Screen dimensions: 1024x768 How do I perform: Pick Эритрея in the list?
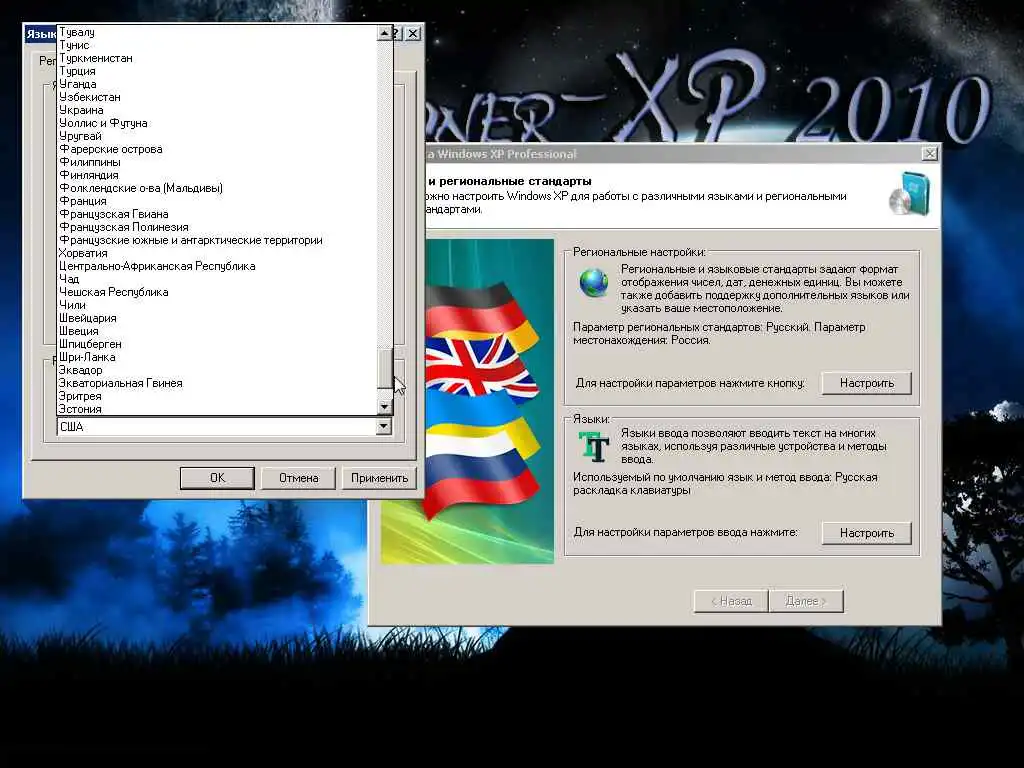click(217, 396)
